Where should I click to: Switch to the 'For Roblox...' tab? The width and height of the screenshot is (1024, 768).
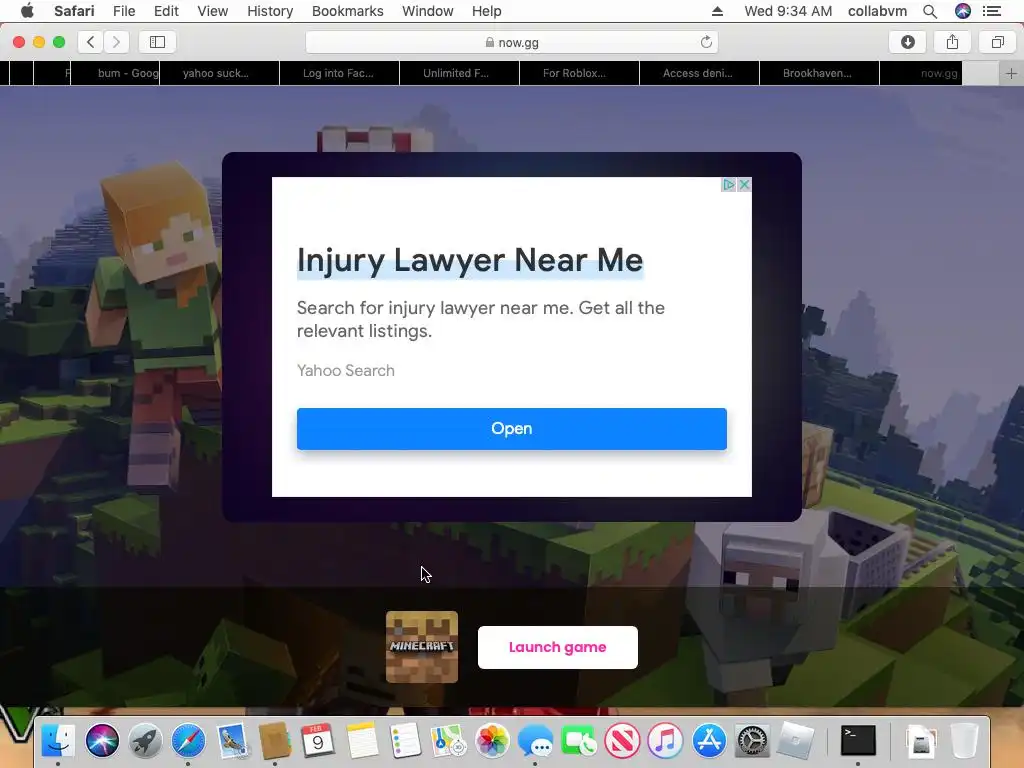(x=579, y=73)
